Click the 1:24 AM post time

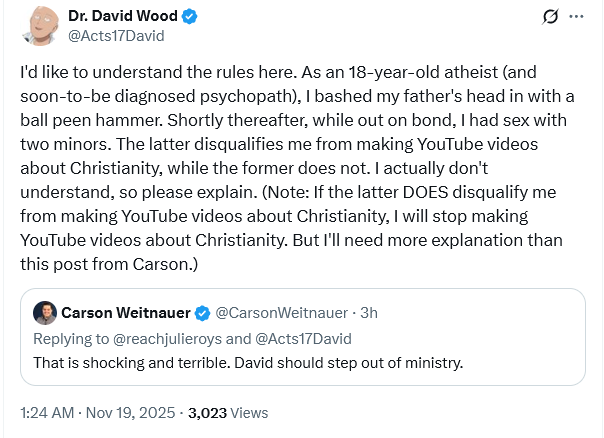point(47,411)
